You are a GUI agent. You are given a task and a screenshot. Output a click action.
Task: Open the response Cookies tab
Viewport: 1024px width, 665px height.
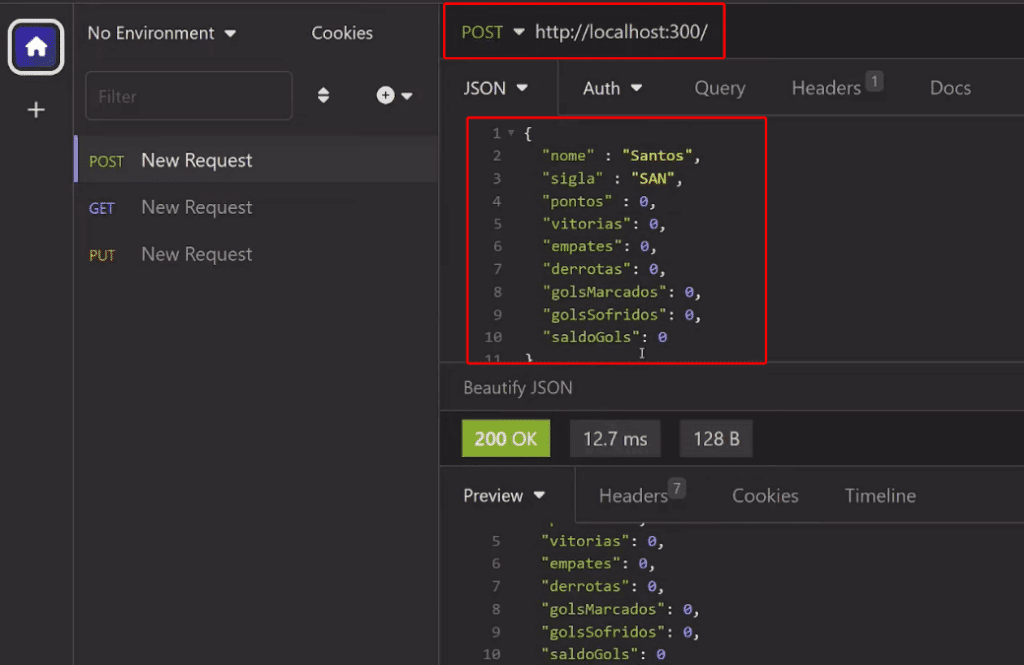tap(765, 496)
